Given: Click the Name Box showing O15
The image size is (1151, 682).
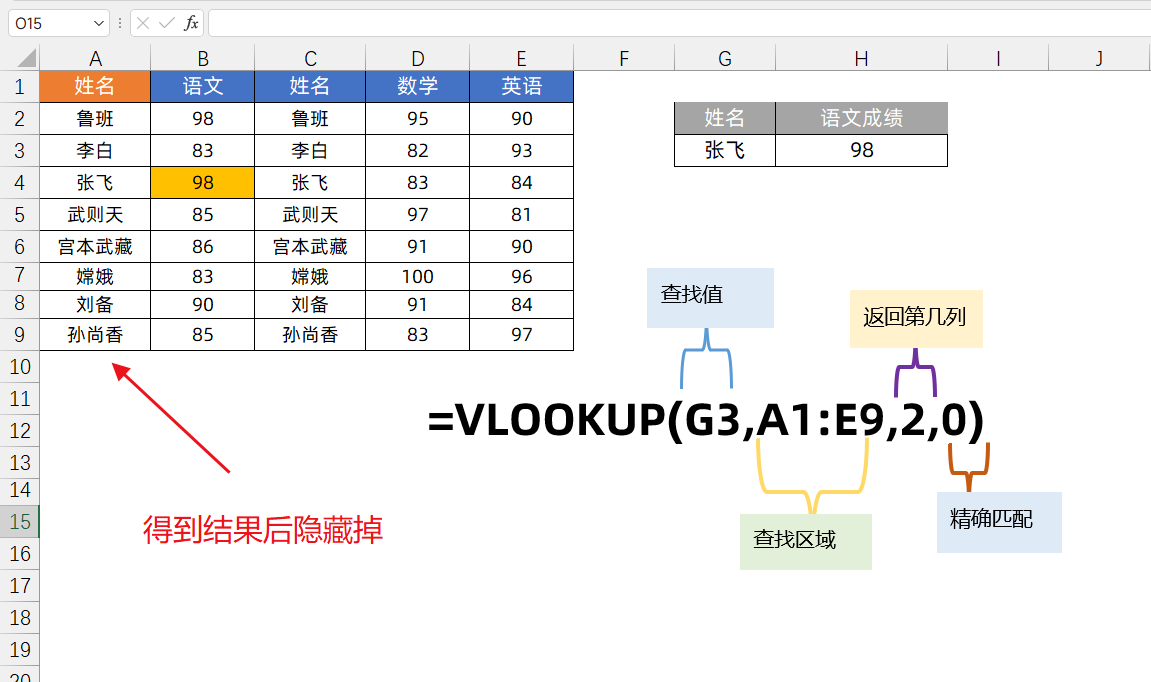Looking at the screenshot, I should point(48,23).
